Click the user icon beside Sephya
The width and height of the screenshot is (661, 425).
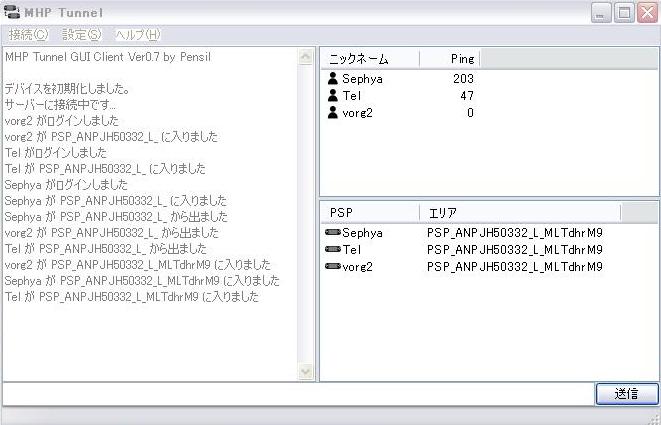[333, 78]
